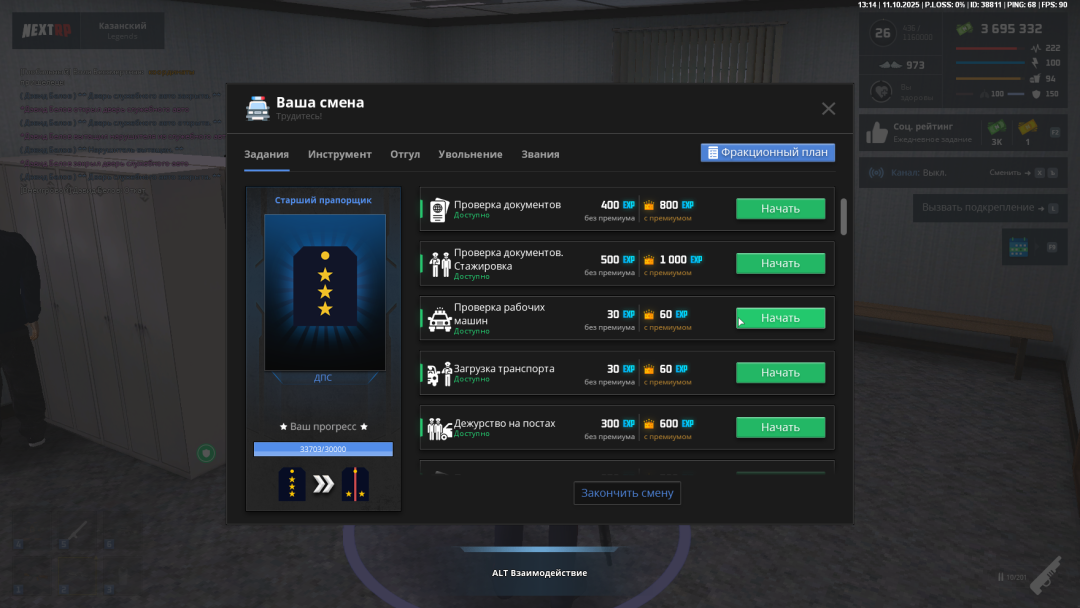This screenshot has width=1080, height=608.
Task: Open the Фракционный план button
Action: [x=767, y=153]
